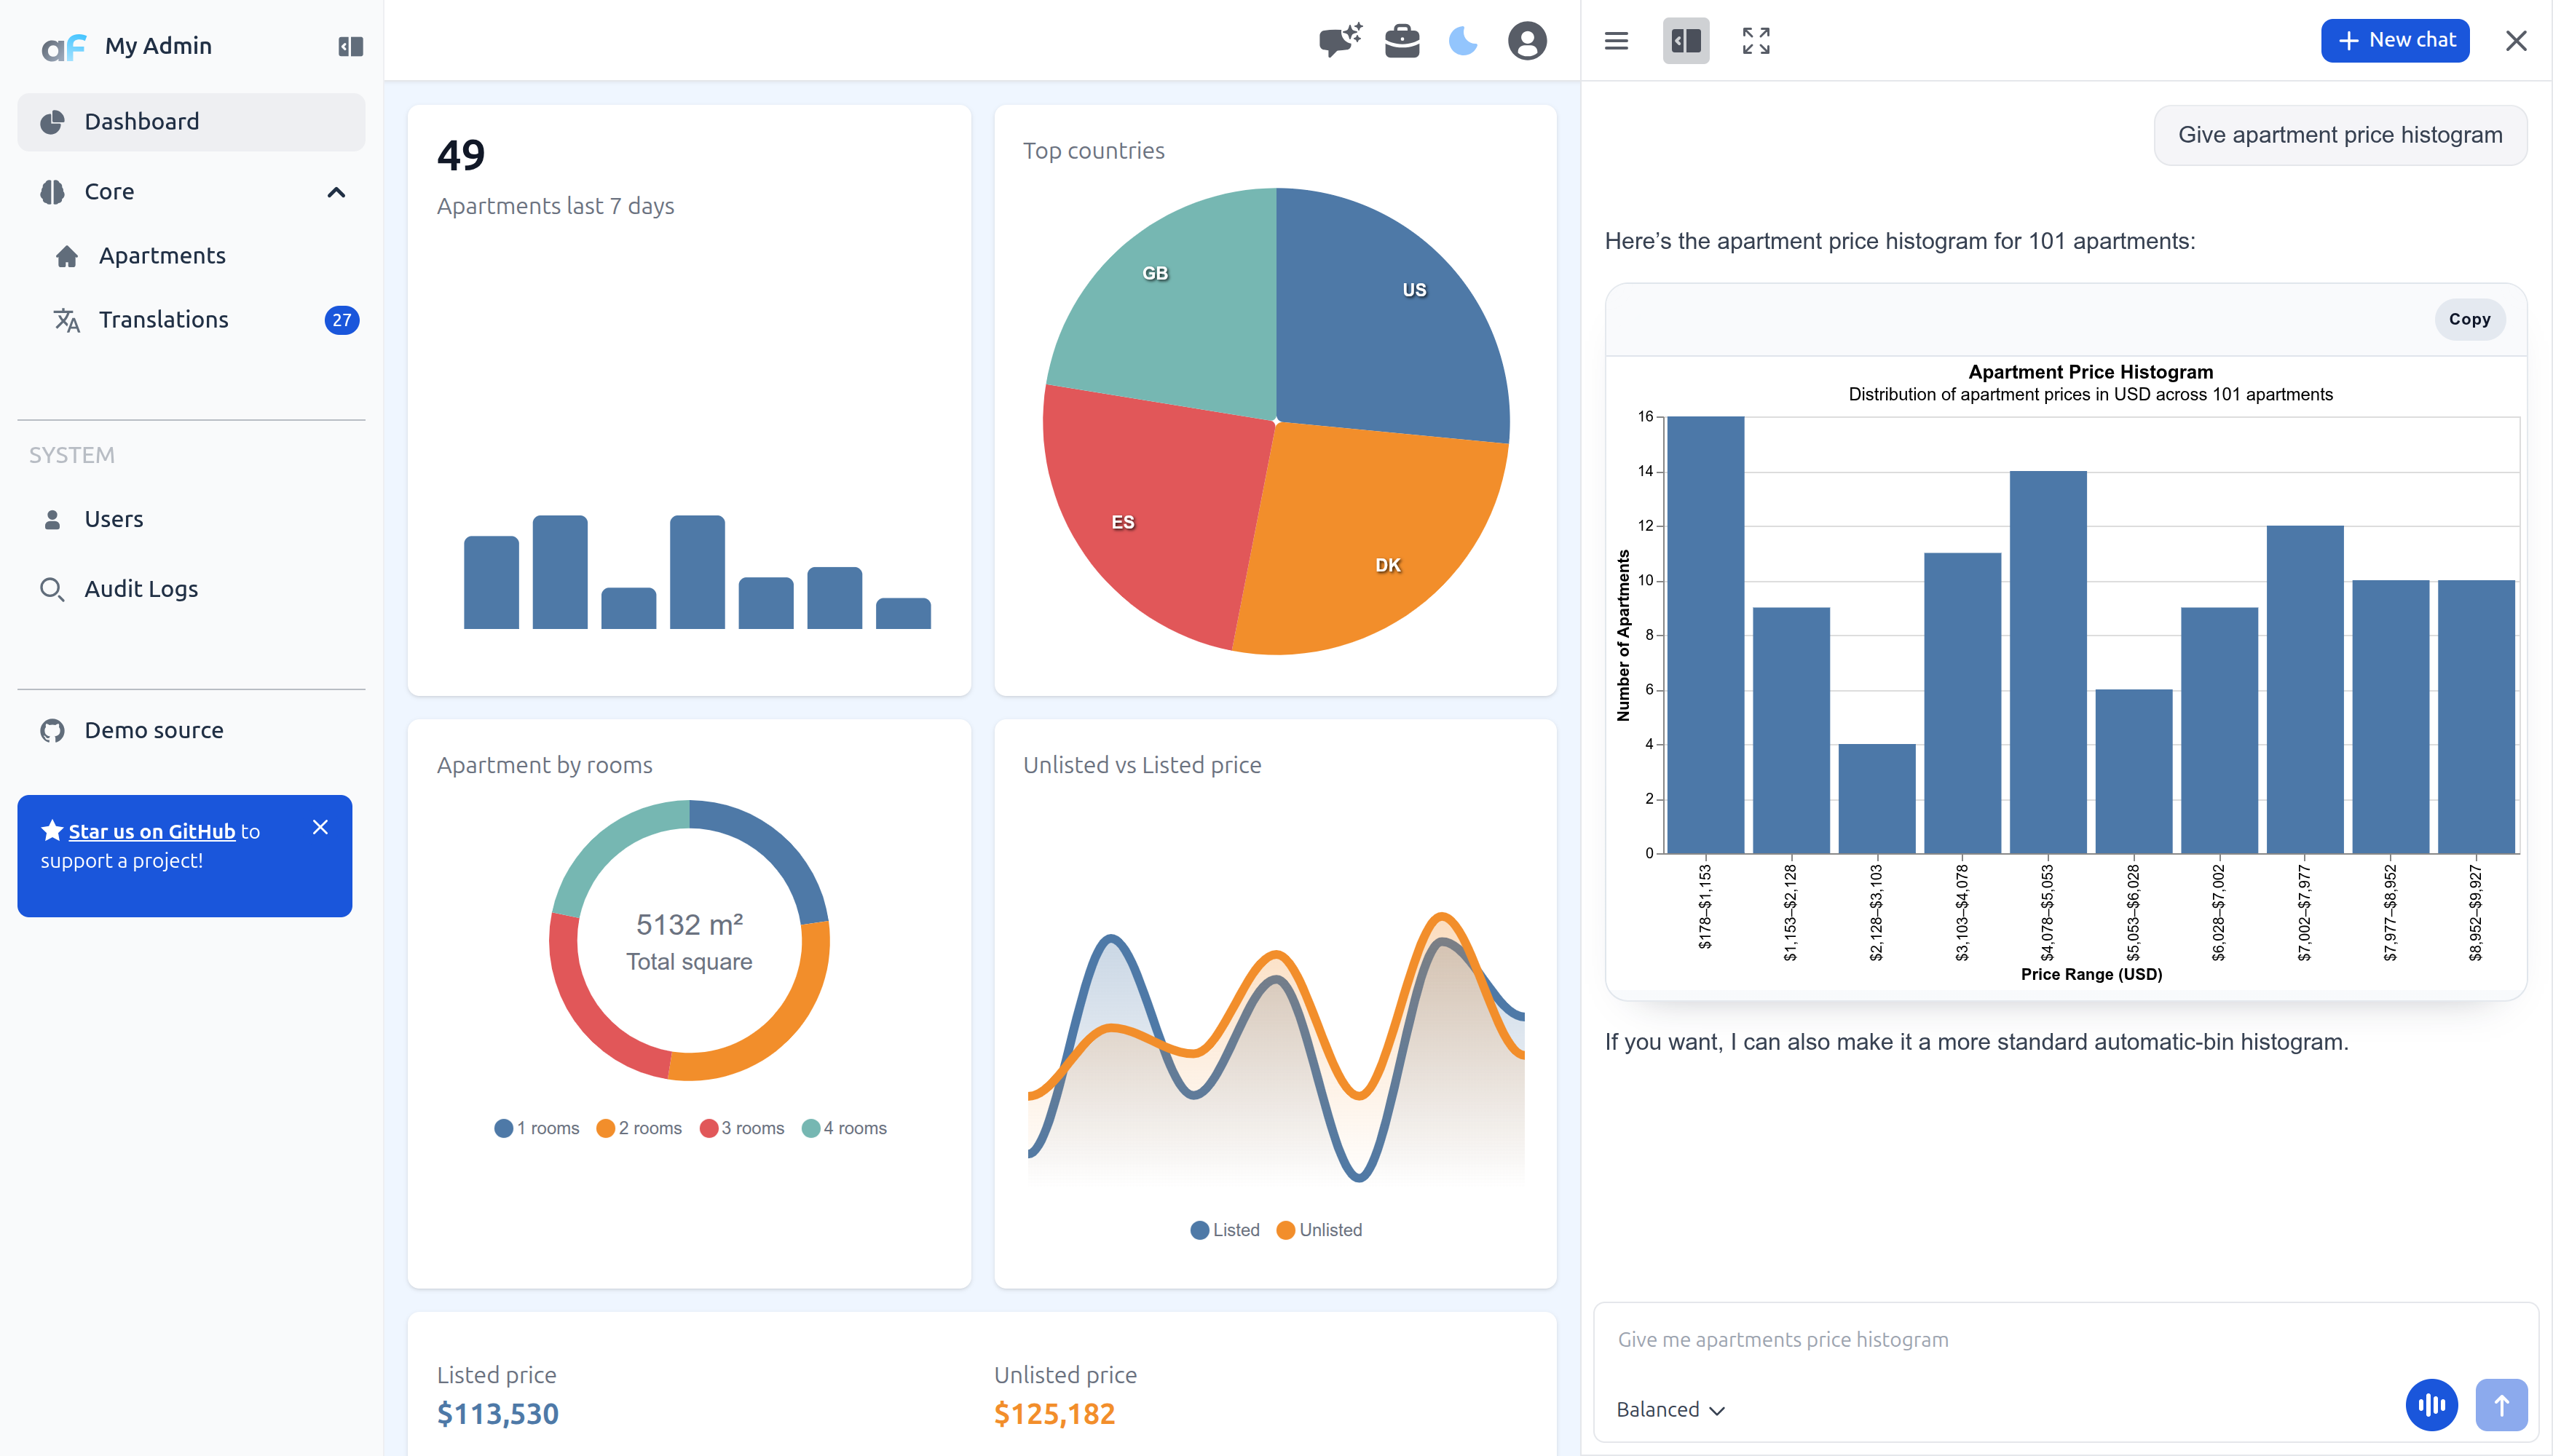Dismiss the GitHub star banner

pyautogui.click(x=320, y=827)
